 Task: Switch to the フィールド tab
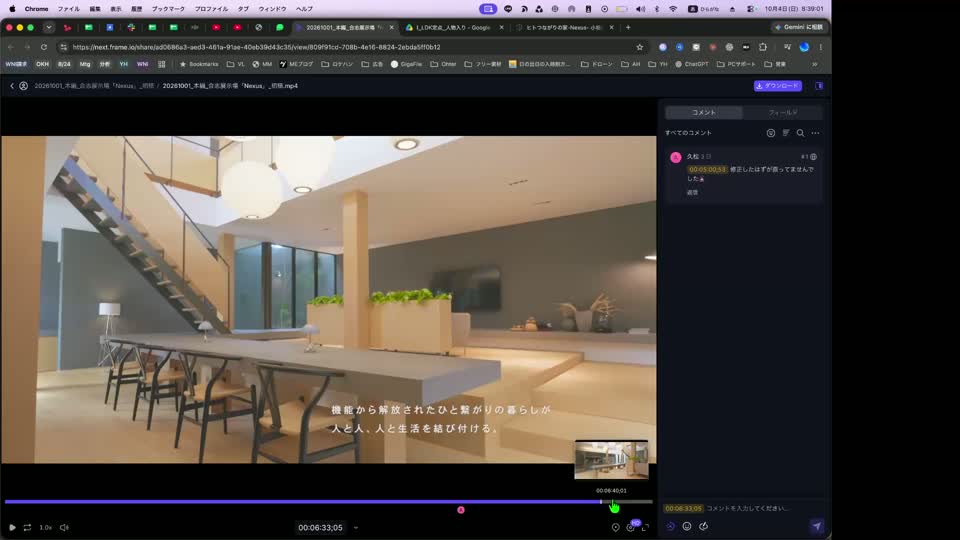coord(782,113)
